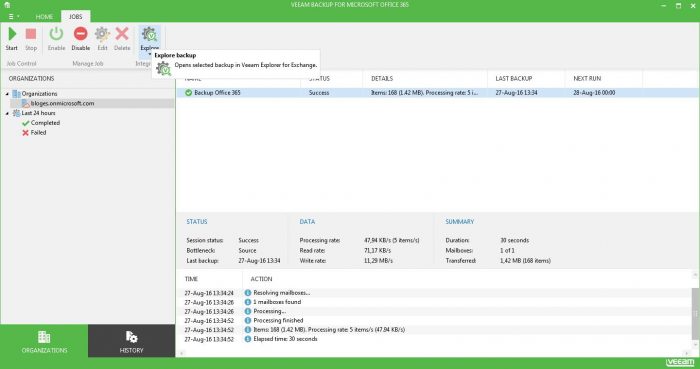Delete the selected job
The height and width of the screenshot is (369, 700).
pyautogui.click(x=122, y=38)
